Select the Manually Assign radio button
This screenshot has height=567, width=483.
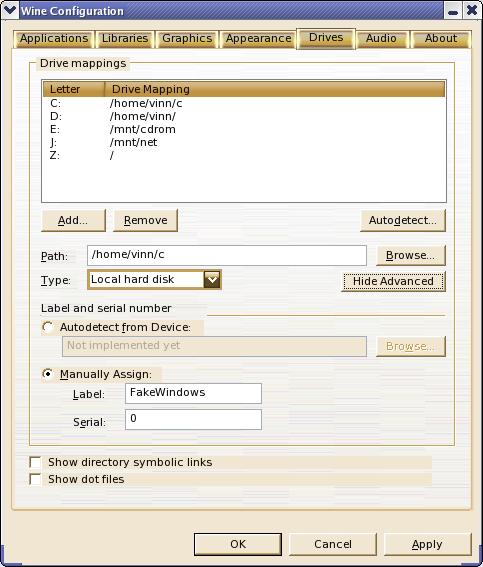(48, 374)
